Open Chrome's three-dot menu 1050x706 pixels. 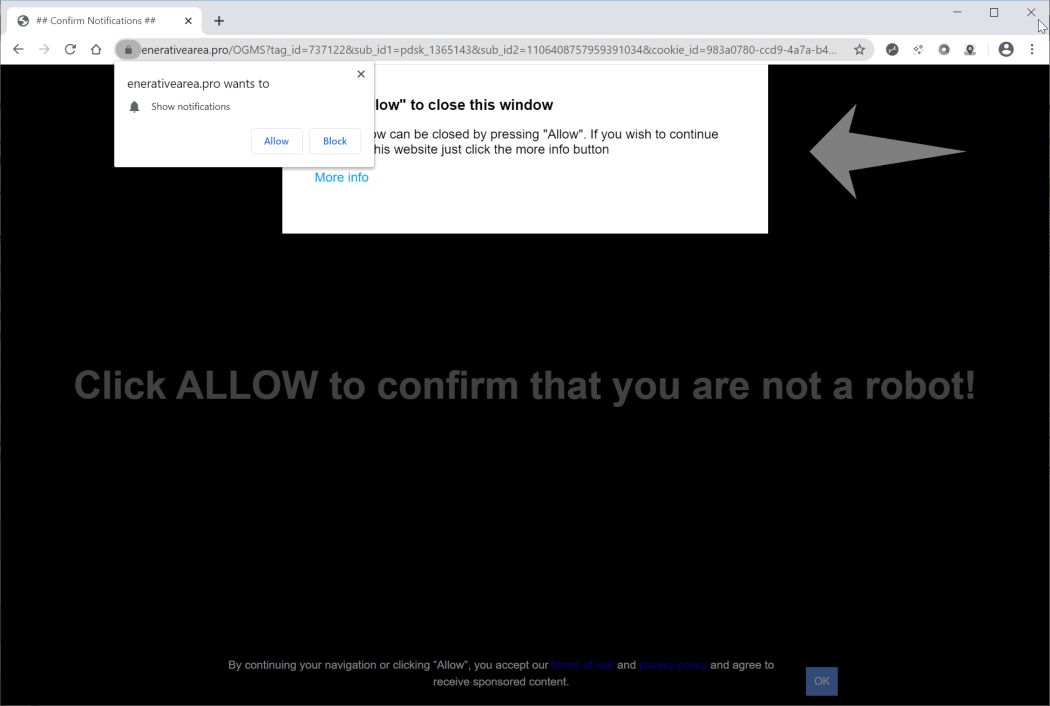point(1032,49)
